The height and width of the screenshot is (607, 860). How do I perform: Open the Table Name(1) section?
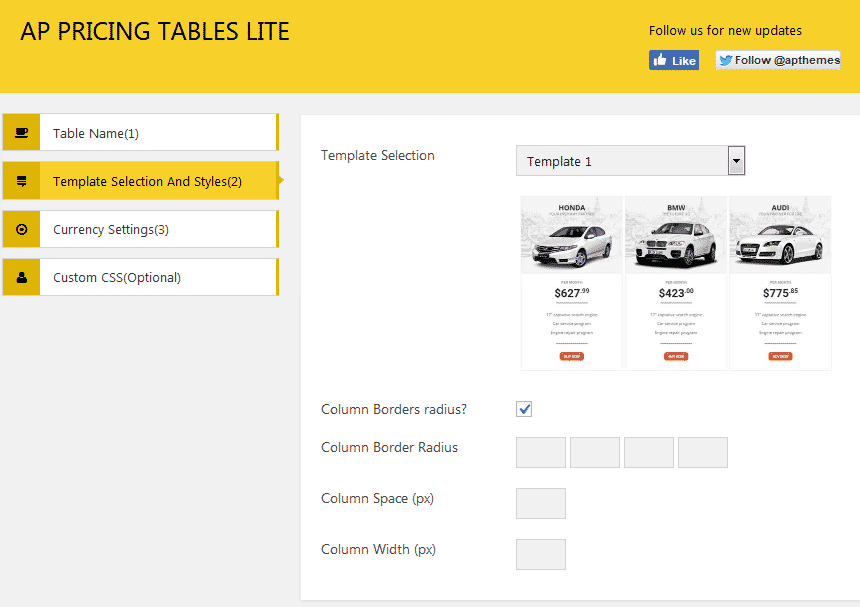(x=140, y=132)
